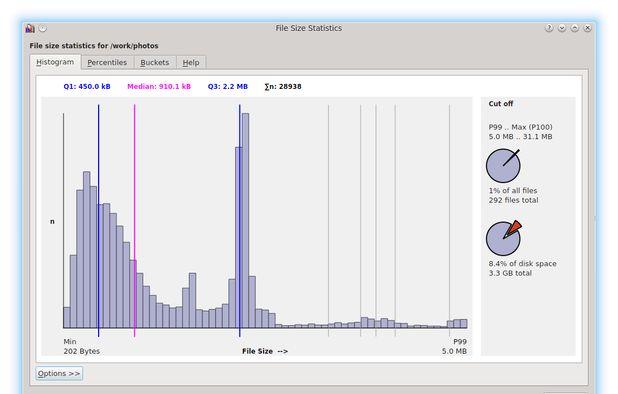
Task: Select the Help tab
Action: coord(191,62)
